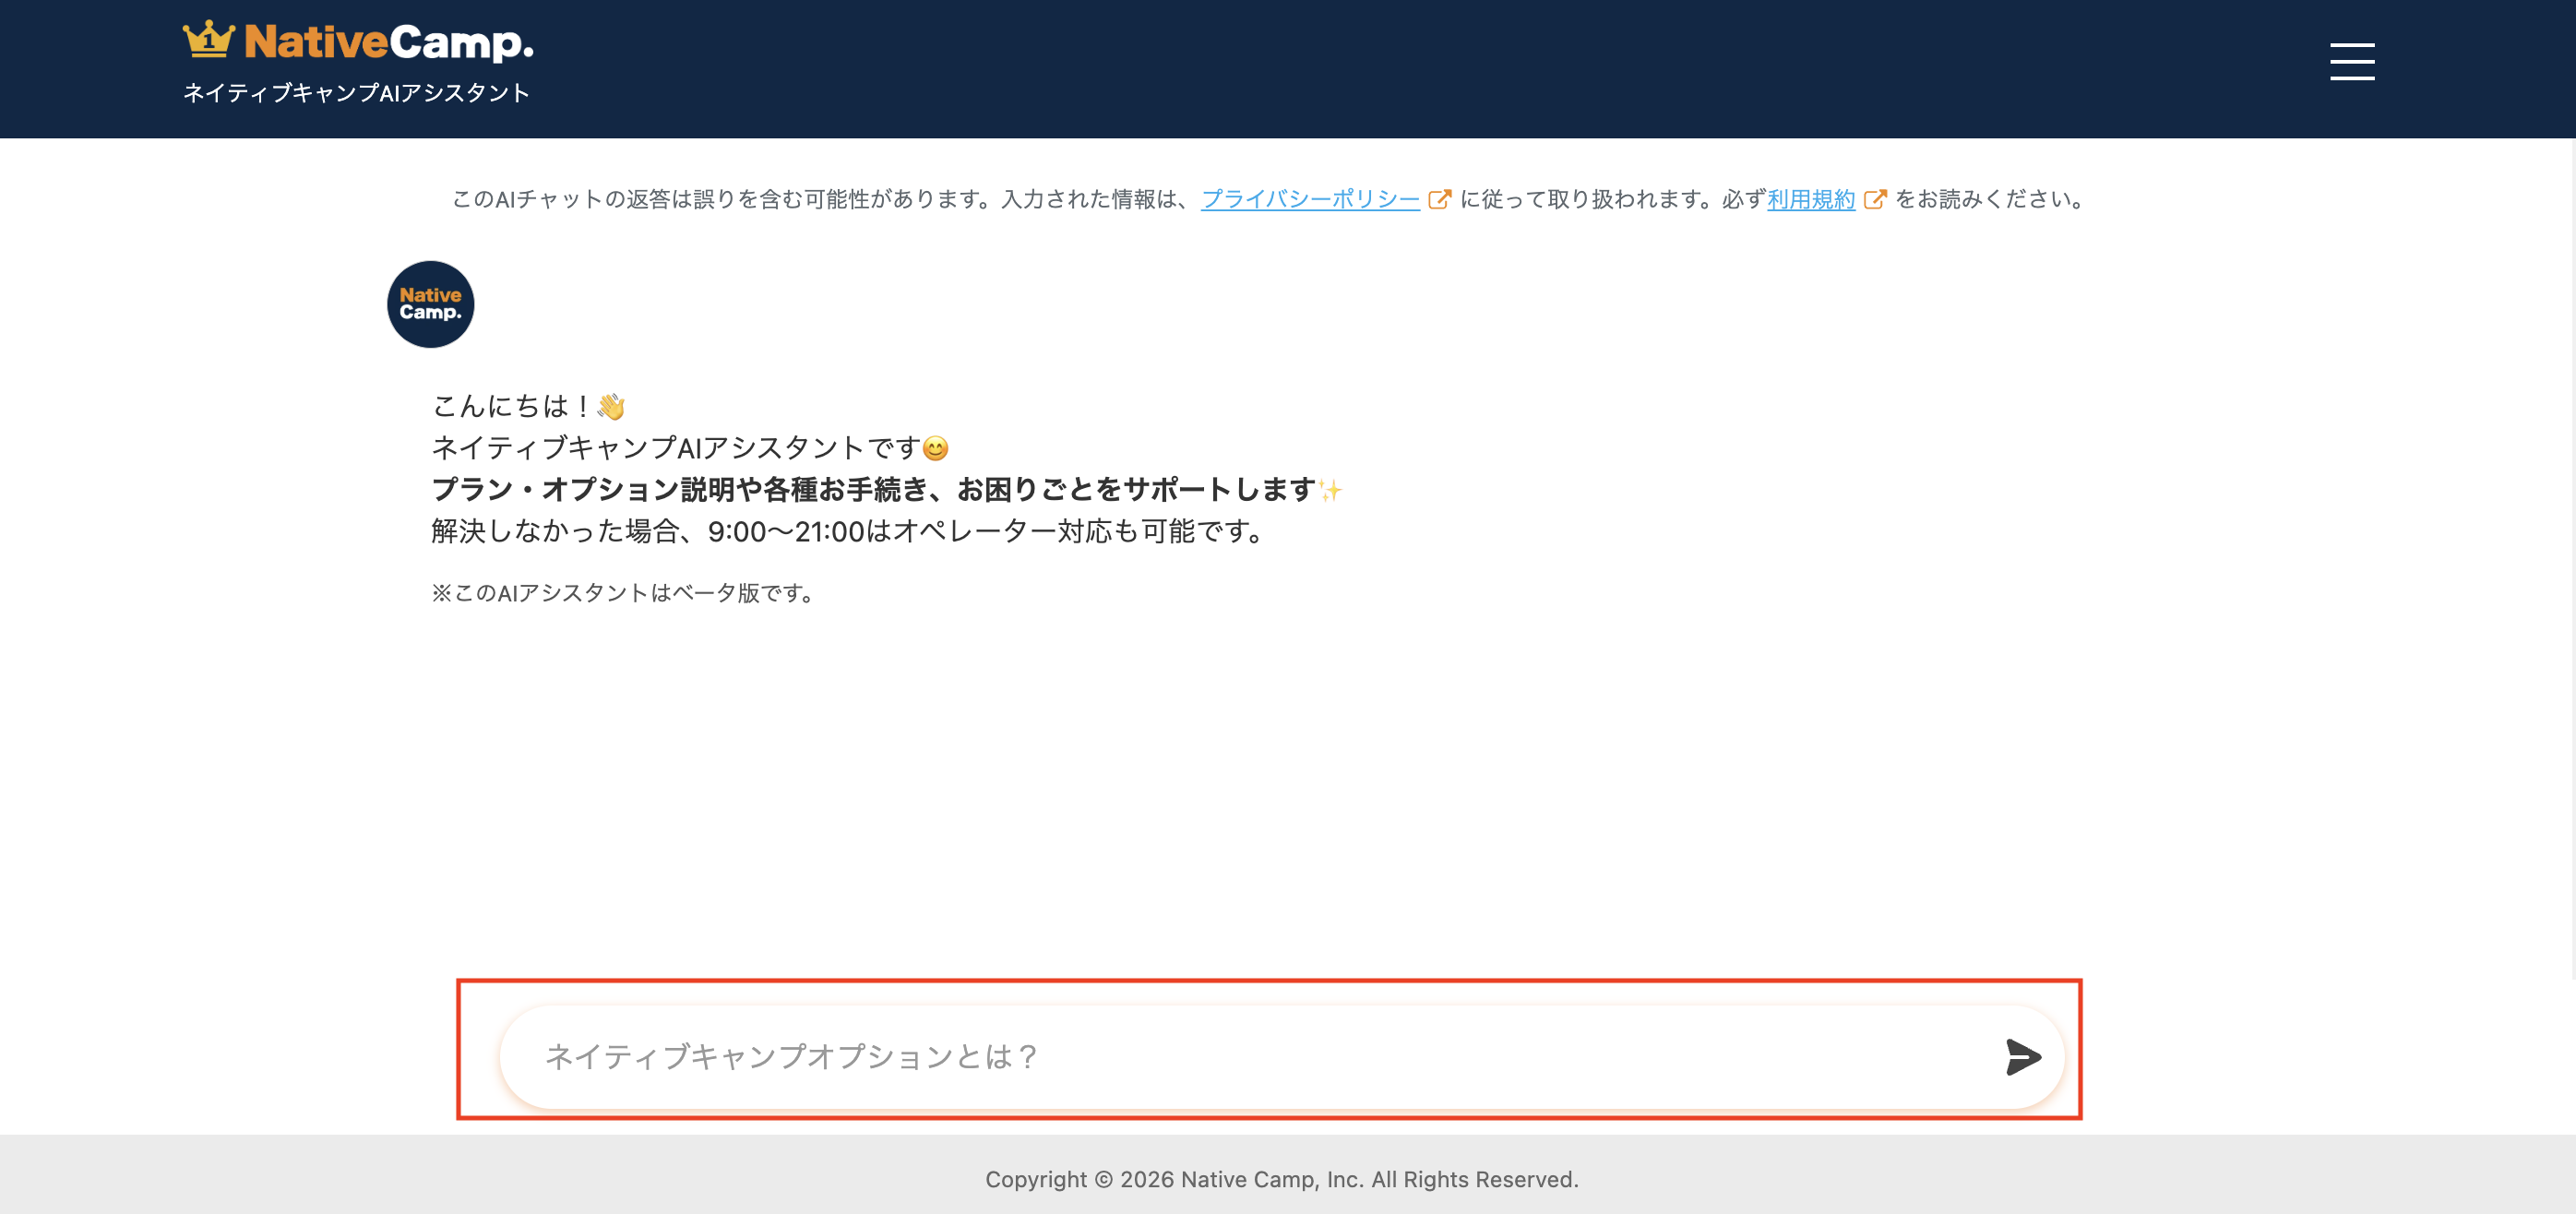Click the ※このAIアシスタントはベータ版です note
The height and width of the screenshot is (1214, 2576).
[624, 593]
